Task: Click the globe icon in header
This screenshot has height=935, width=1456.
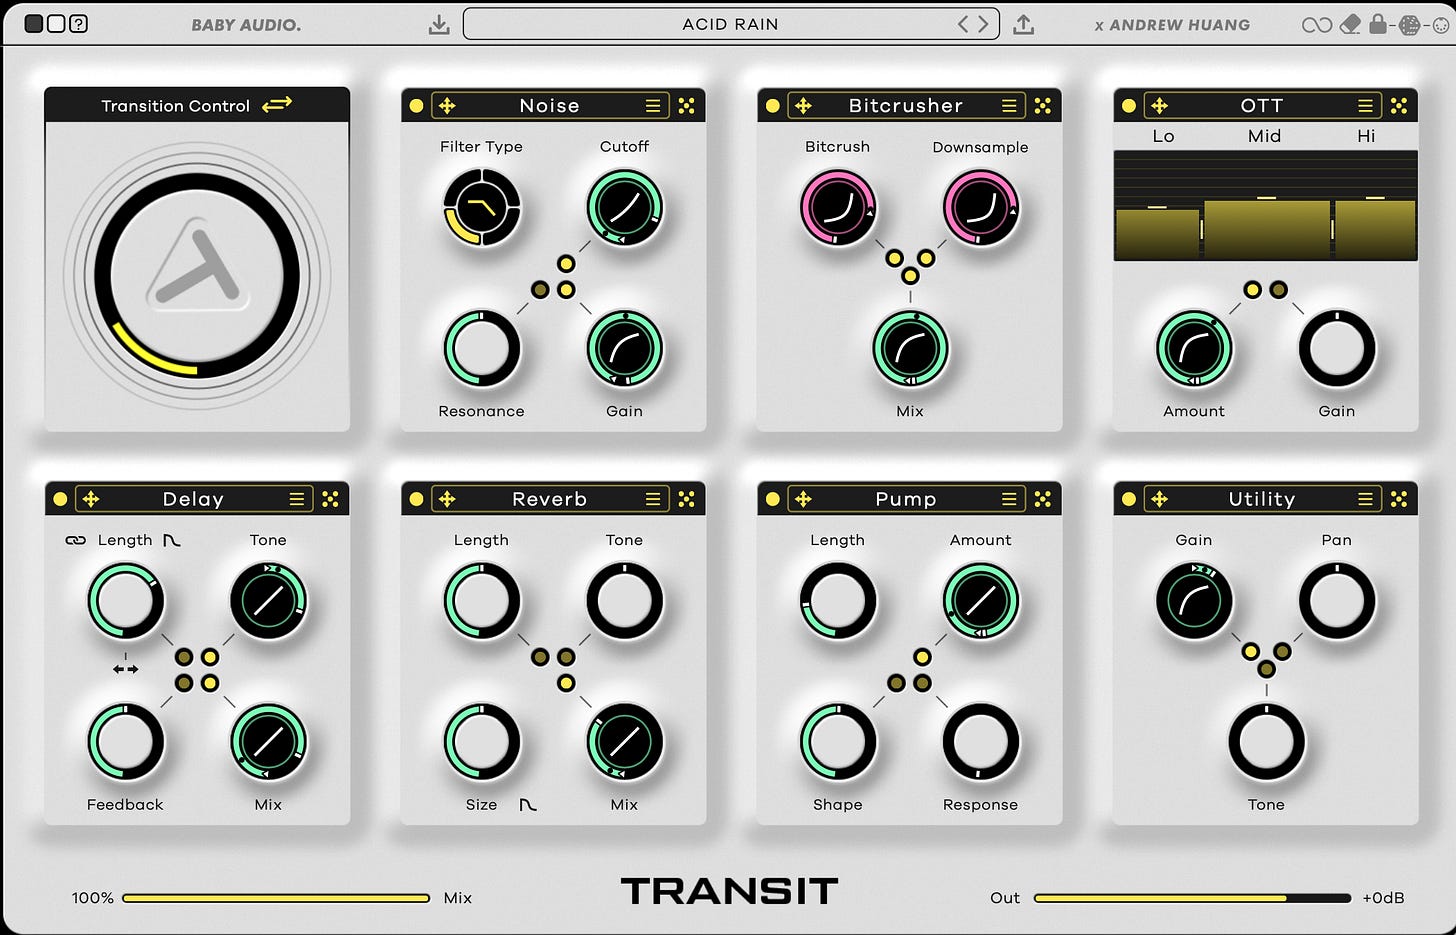Action: click(x=1410, y=25)
